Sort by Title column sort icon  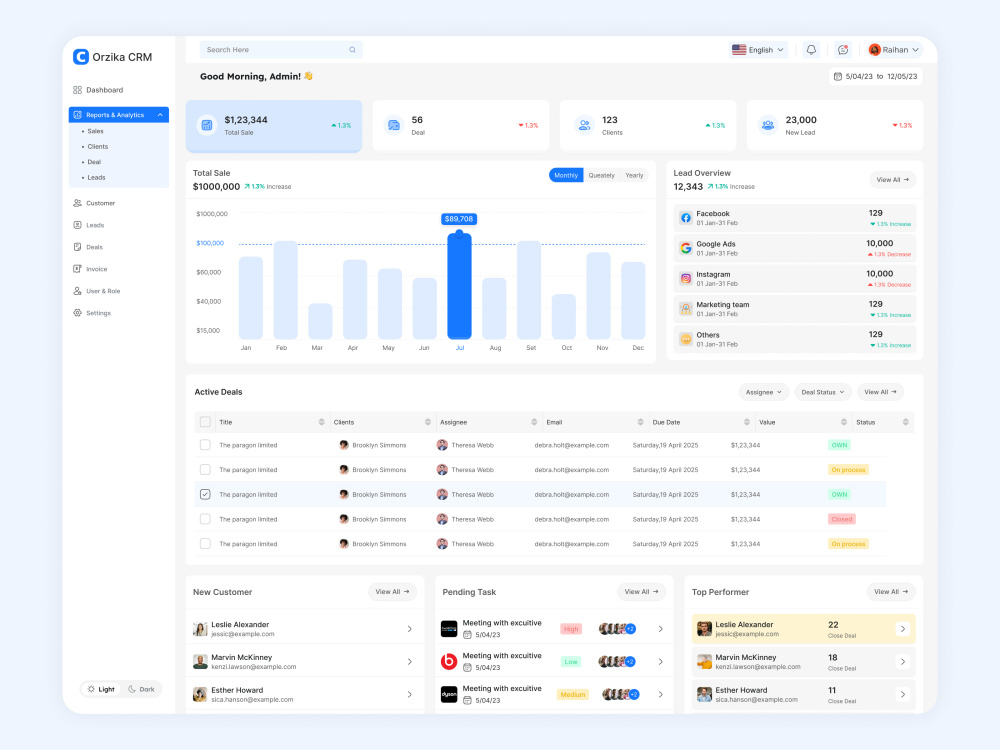pos(321,422)
